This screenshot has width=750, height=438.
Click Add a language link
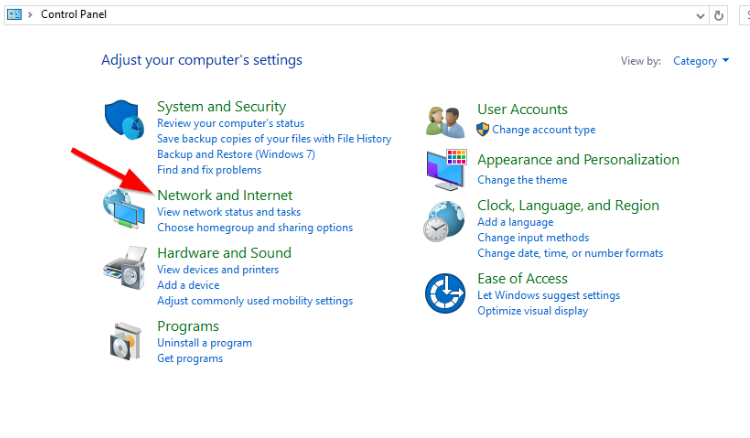tap(515, 222)
